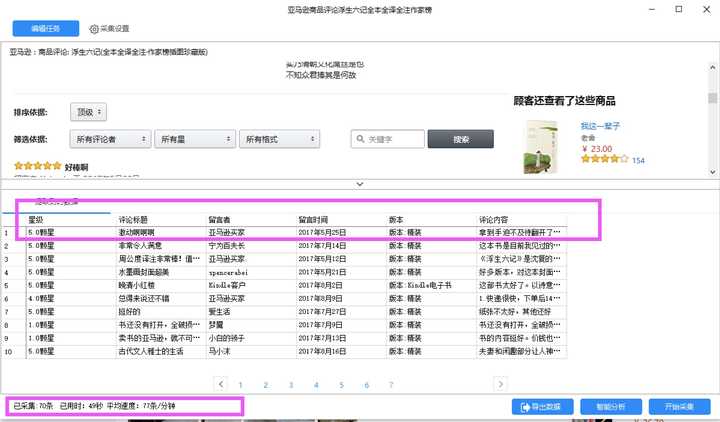Click the dark 搜索 button
Image resolution: width=720 pixels, height=422 pixels.
coord(461,139)
